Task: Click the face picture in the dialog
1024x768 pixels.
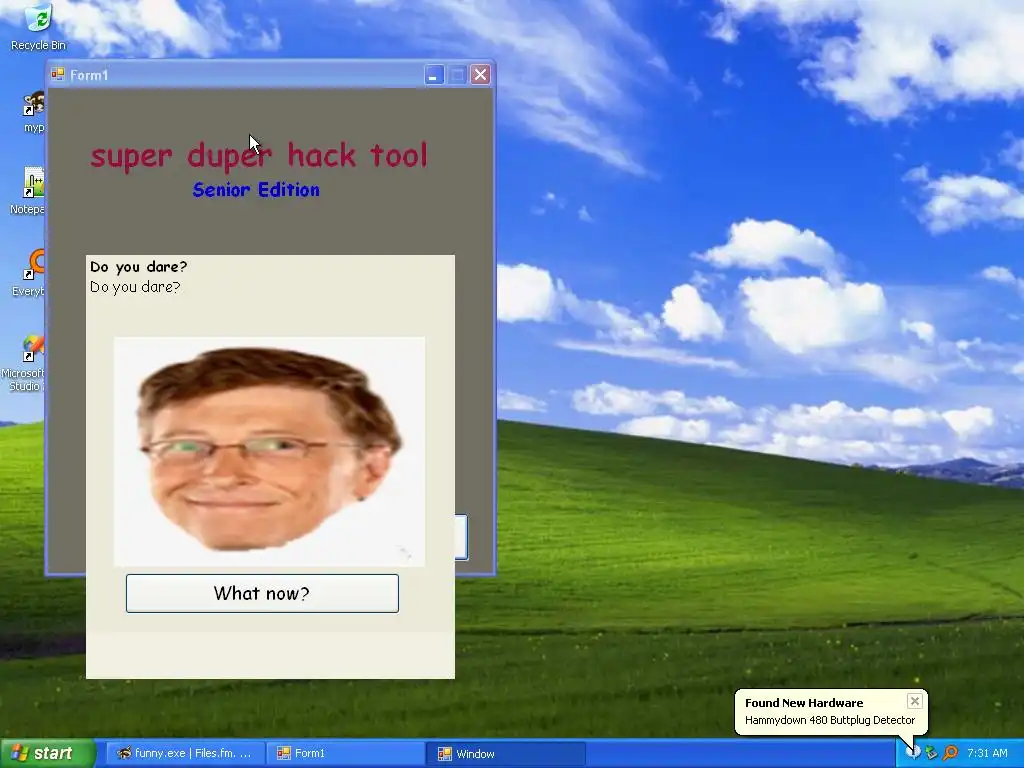Action: (269, 451)
